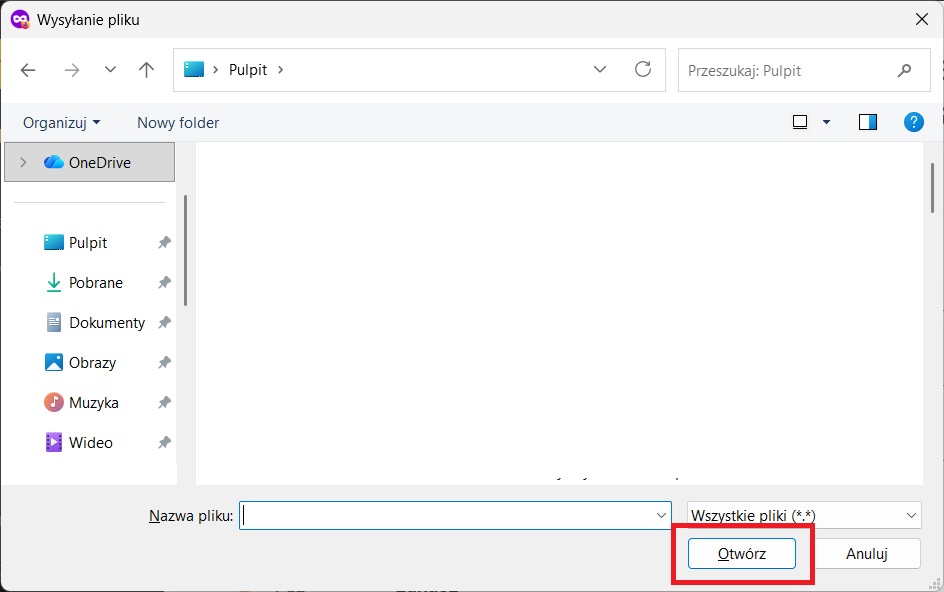Expand the OneDrive tree node
Screen dimensions: 944x592
tap(23, 162)
